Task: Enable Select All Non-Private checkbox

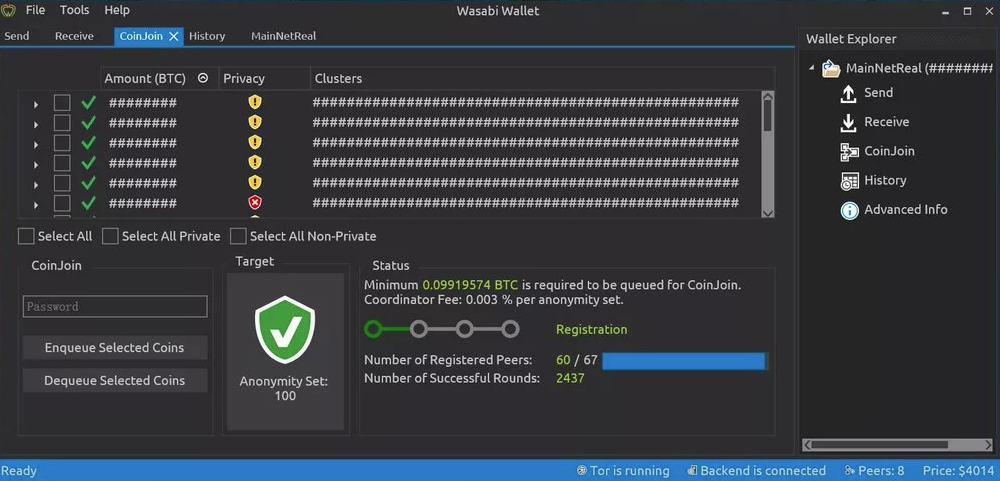Action: pyautogui.click(x=239, y=237)
